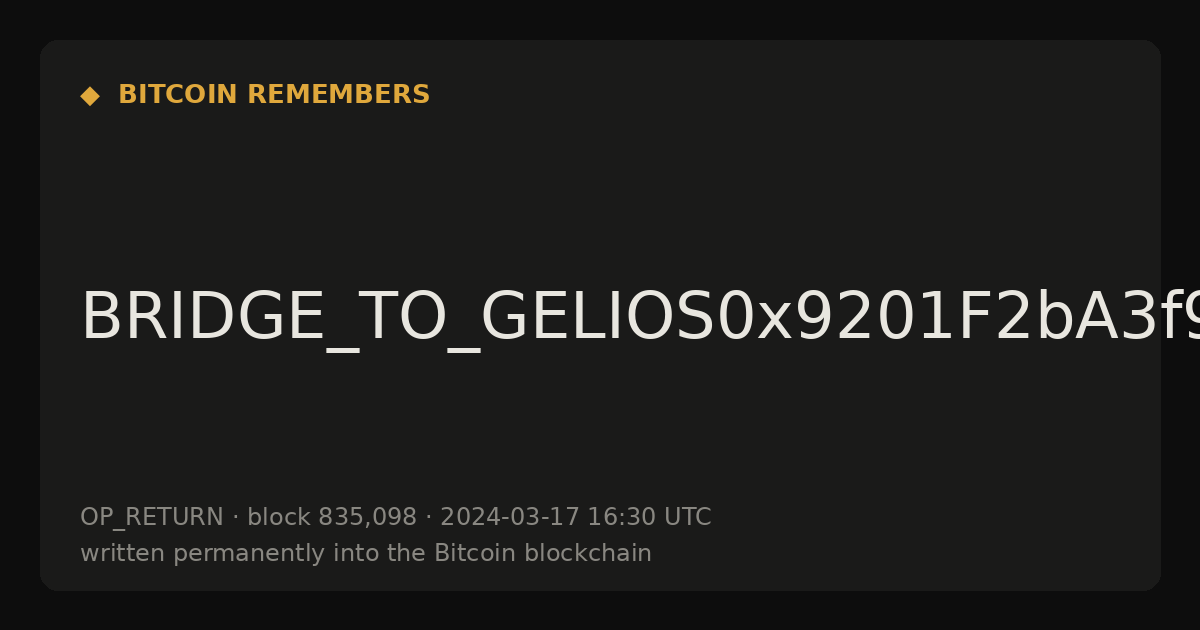Click the OP_RETURN label
The height and width of the screenshot is (630, 1200).
152,518
